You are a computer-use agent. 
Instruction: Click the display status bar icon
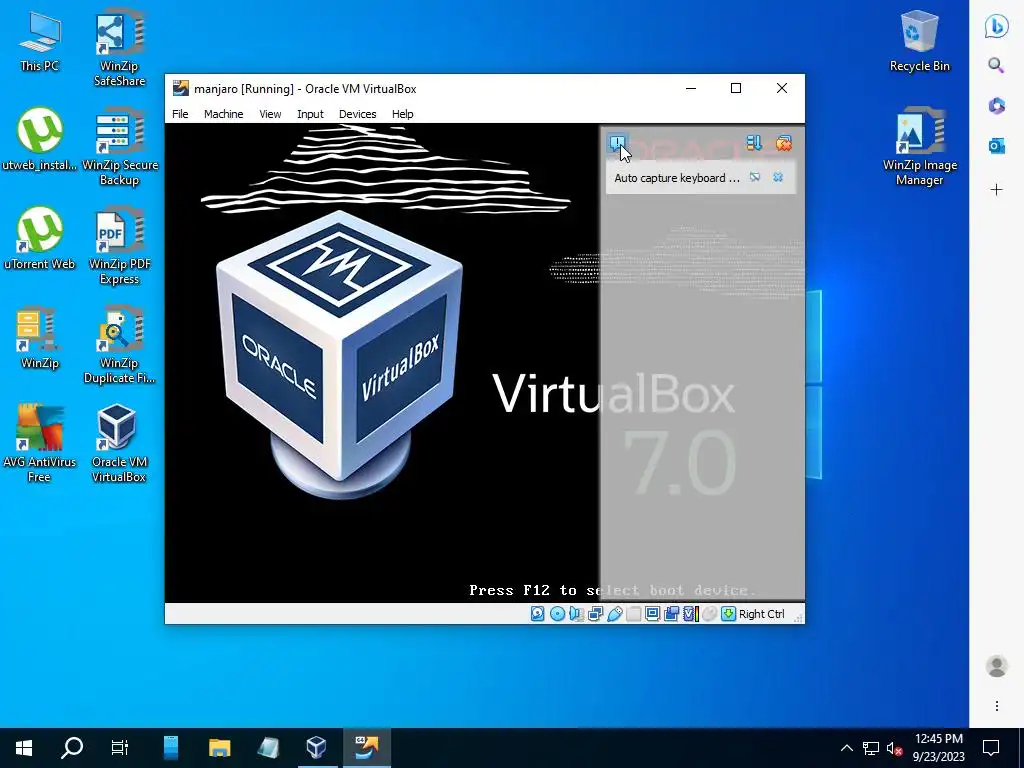(x=652, y=614)
